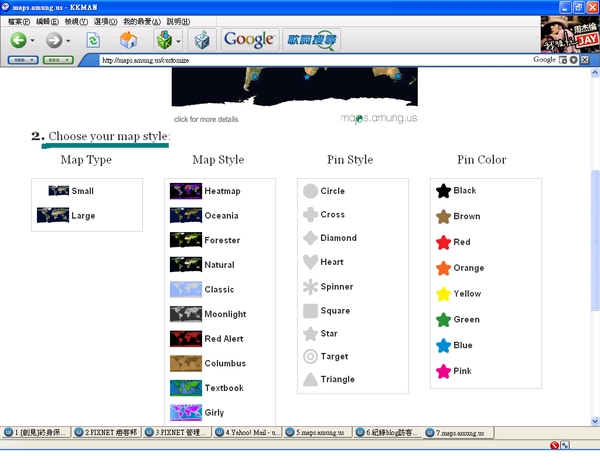This screenshot has width=600, height=469.
Task: Choose the Oceania map style
Action: tap(204, 215)
